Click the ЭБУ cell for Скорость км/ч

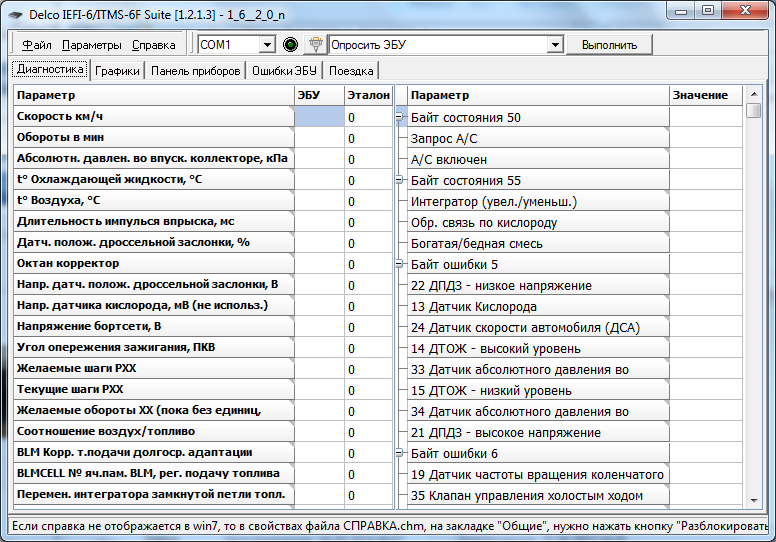(x=319, y=117)
